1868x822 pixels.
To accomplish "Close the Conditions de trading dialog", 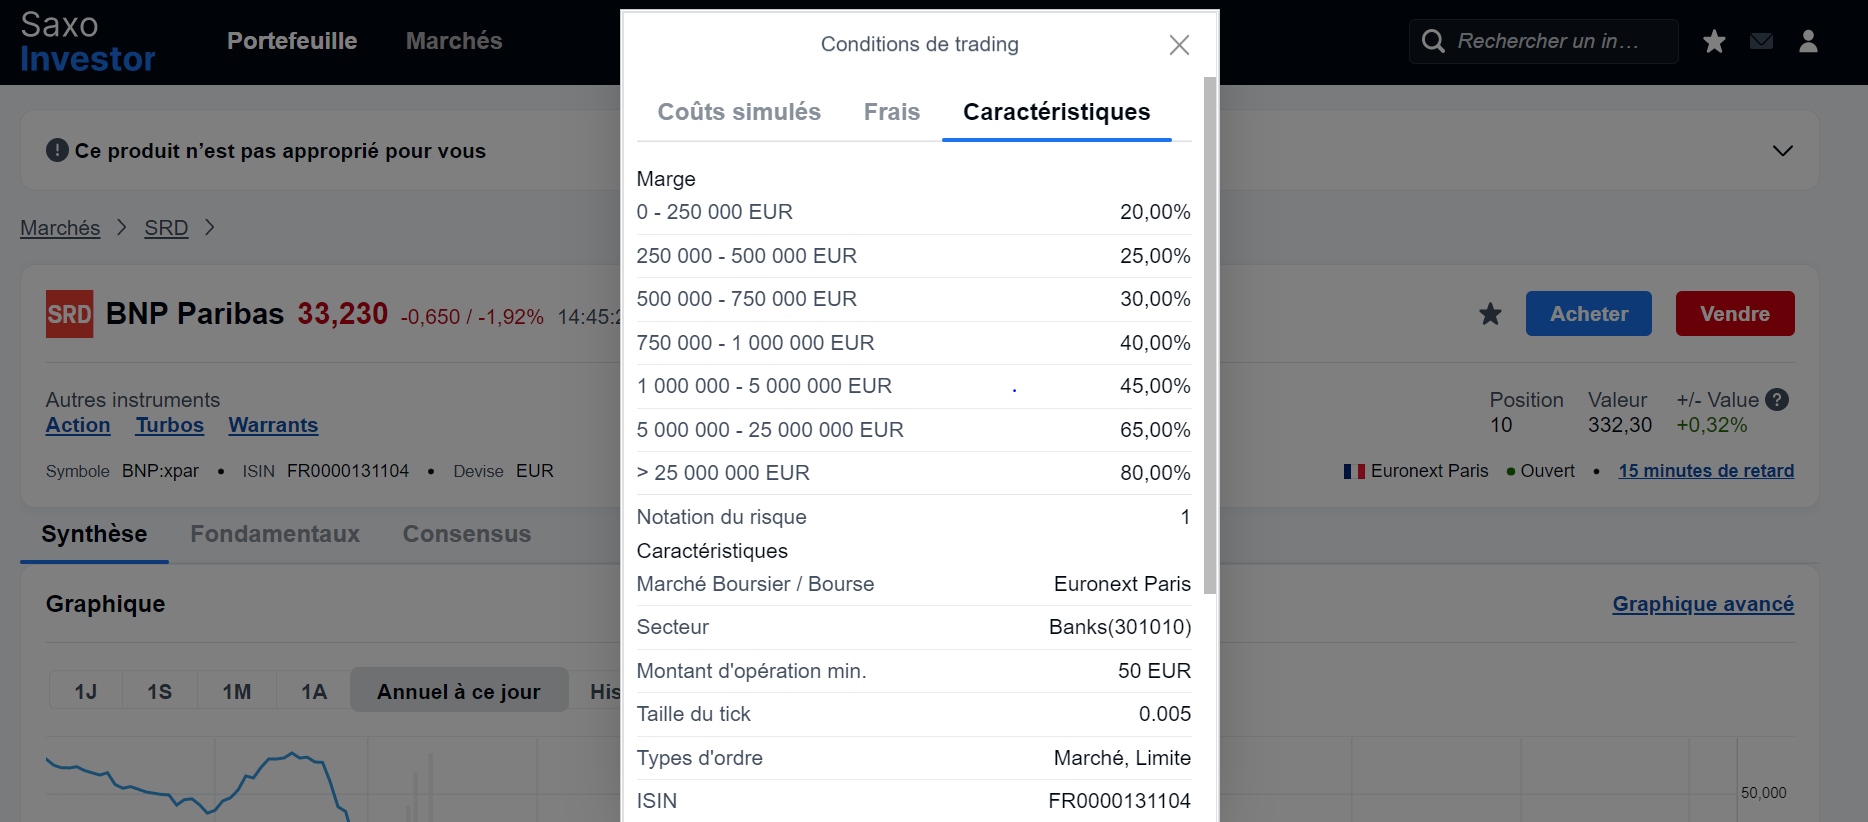I will tap(1179, 45).
